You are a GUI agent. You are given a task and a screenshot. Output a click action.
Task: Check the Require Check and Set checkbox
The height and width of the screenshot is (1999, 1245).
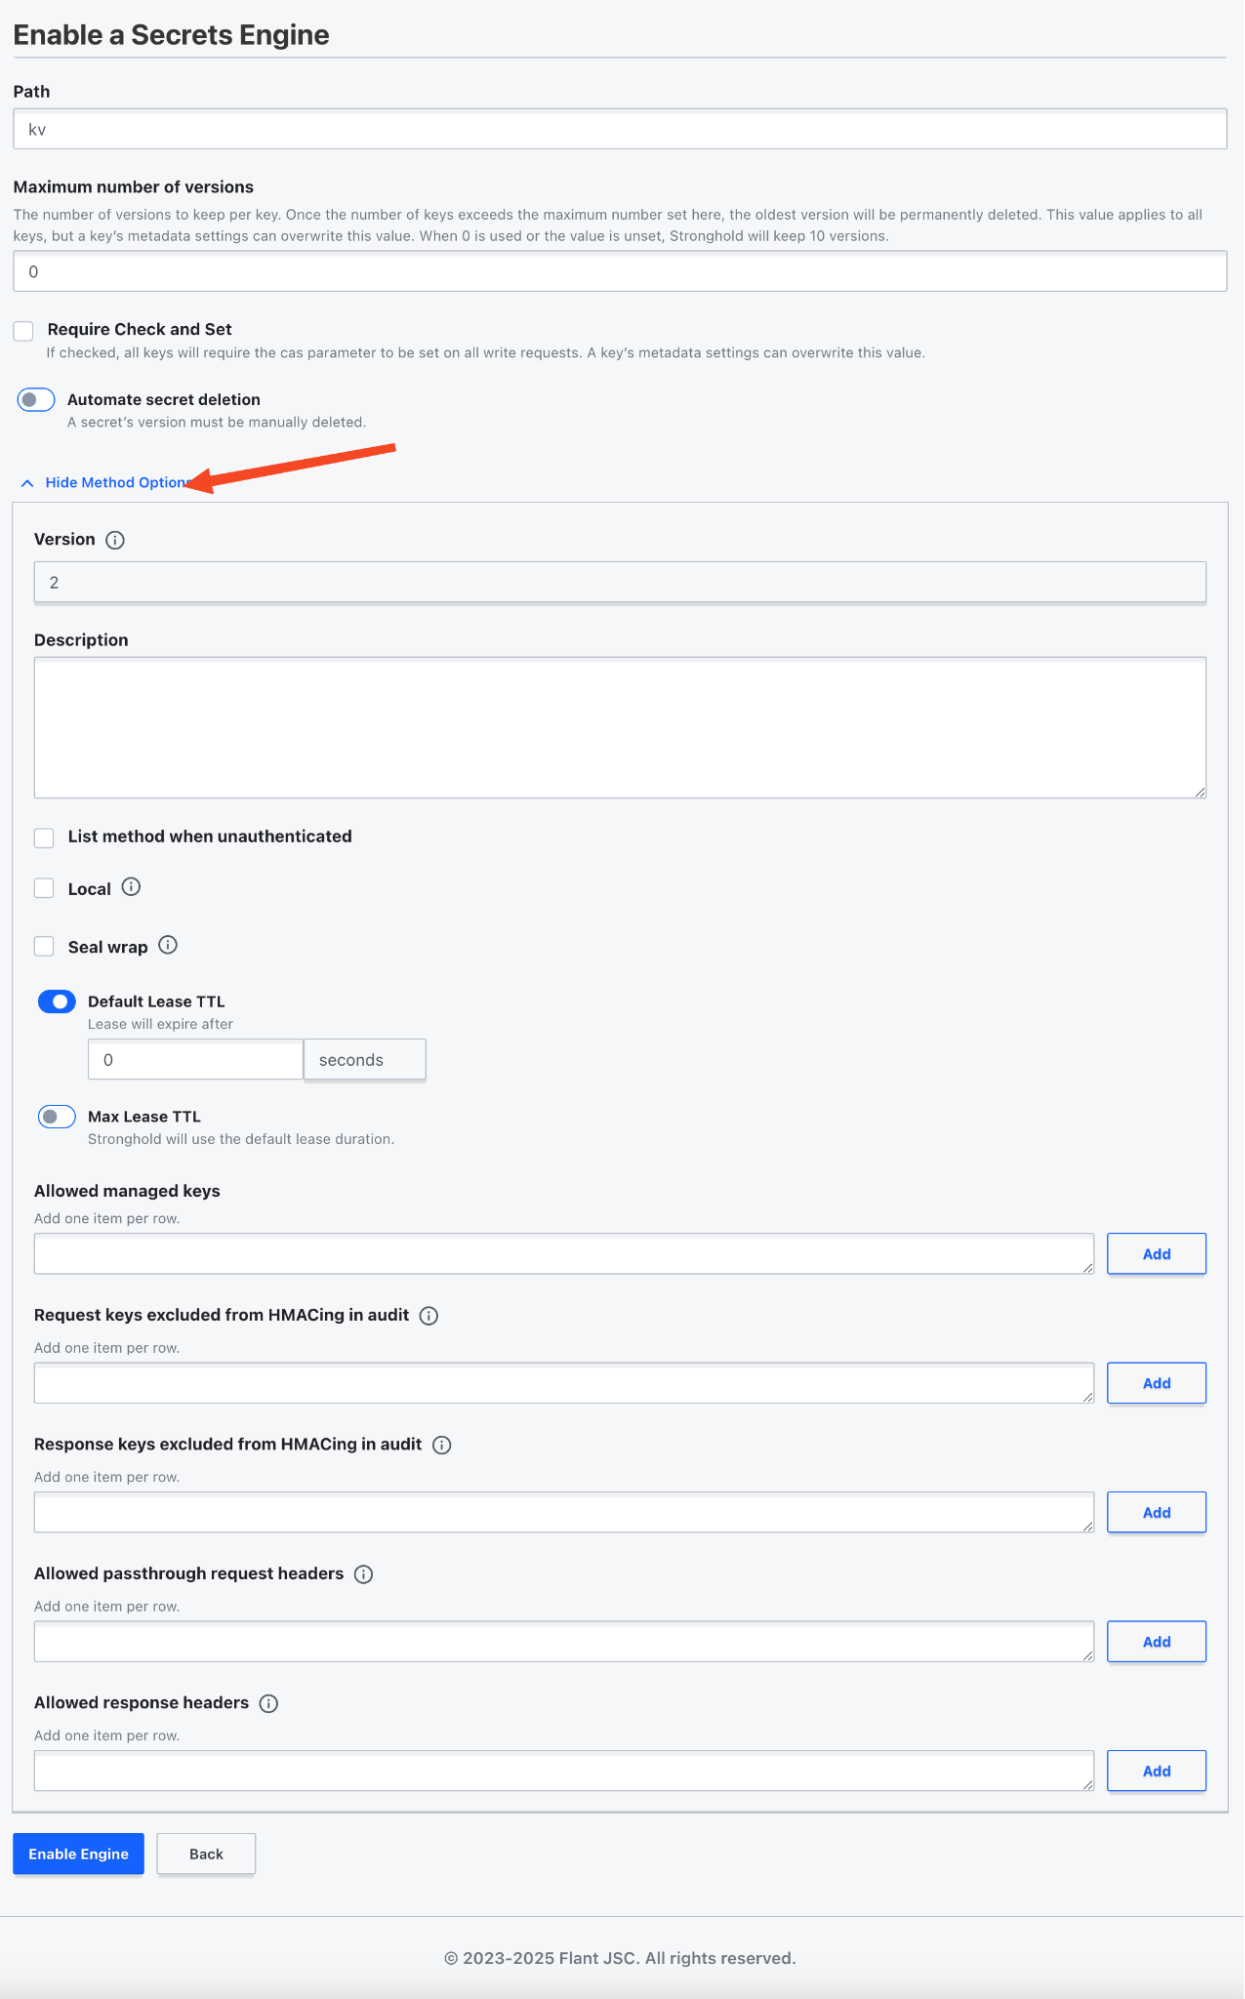[x=24, y=331]
